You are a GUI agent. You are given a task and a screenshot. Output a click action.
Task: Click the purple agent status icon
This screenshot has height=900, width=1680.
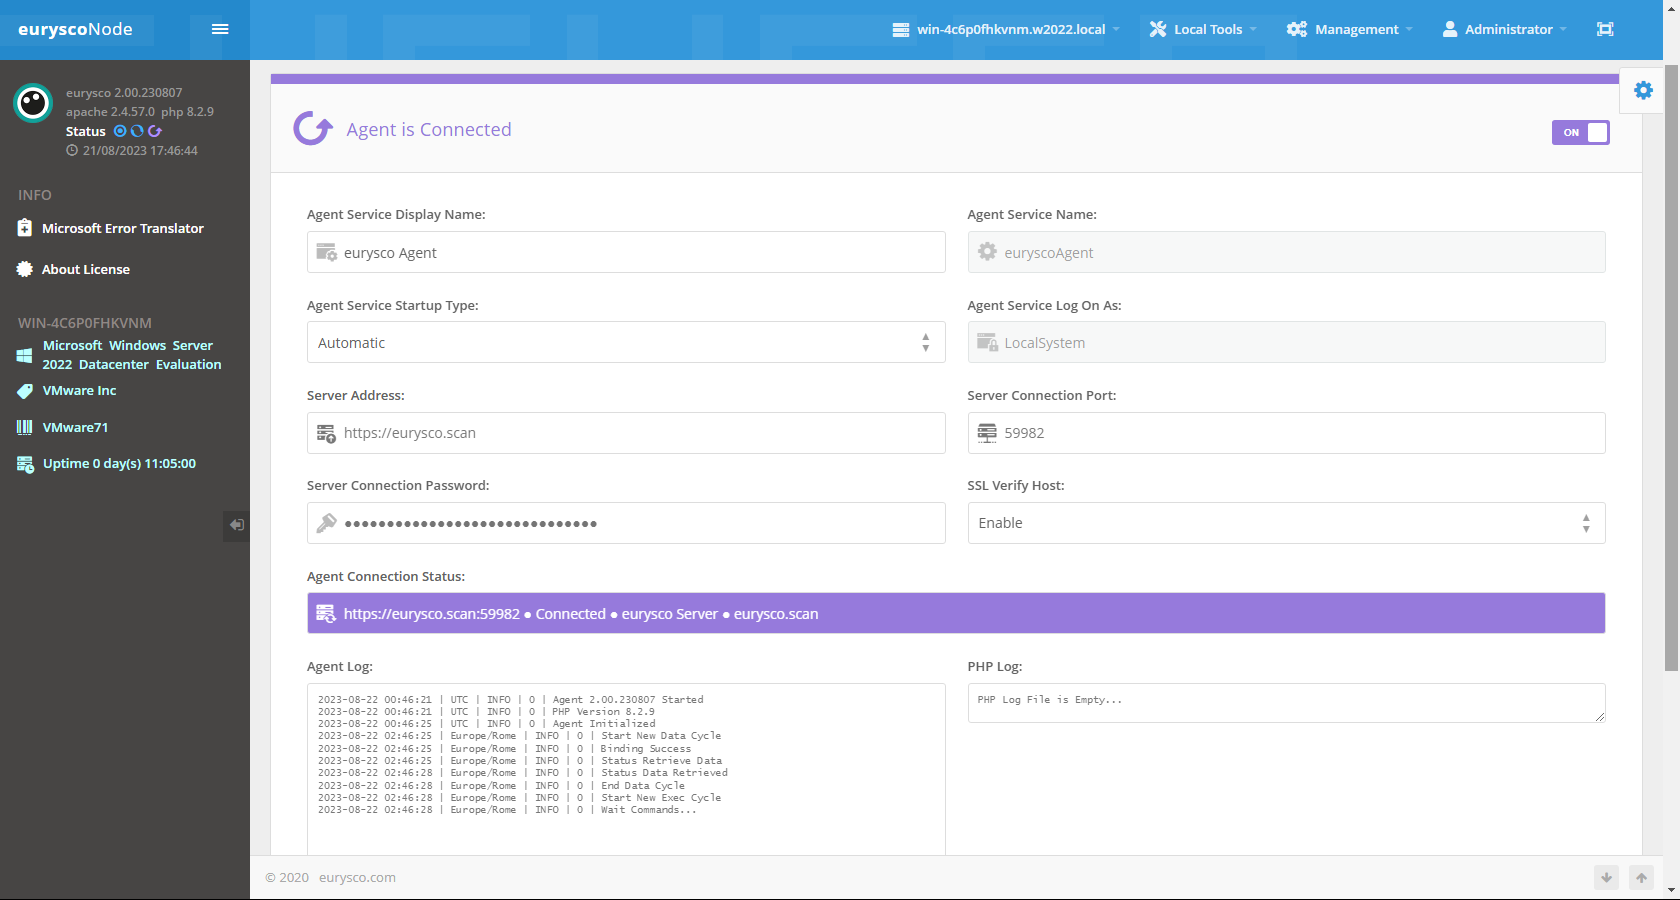154,131
